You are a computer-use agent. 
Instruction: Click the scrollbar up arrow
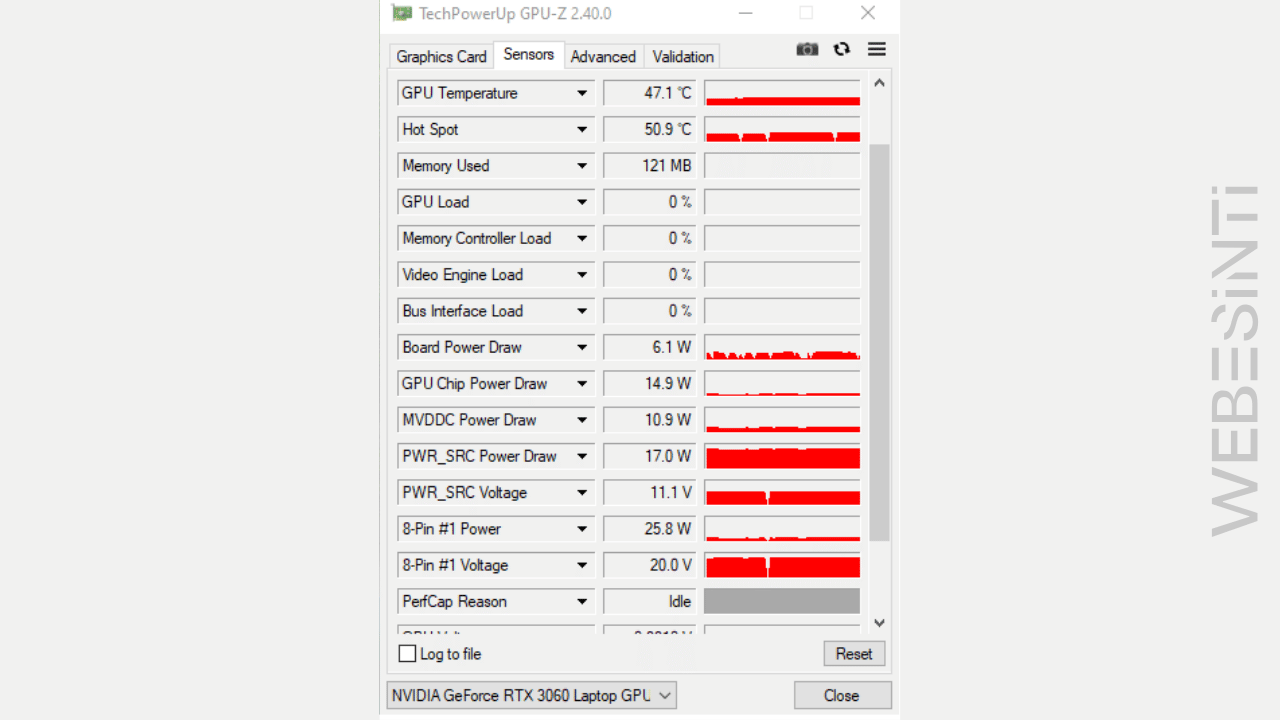pos(879,84)
